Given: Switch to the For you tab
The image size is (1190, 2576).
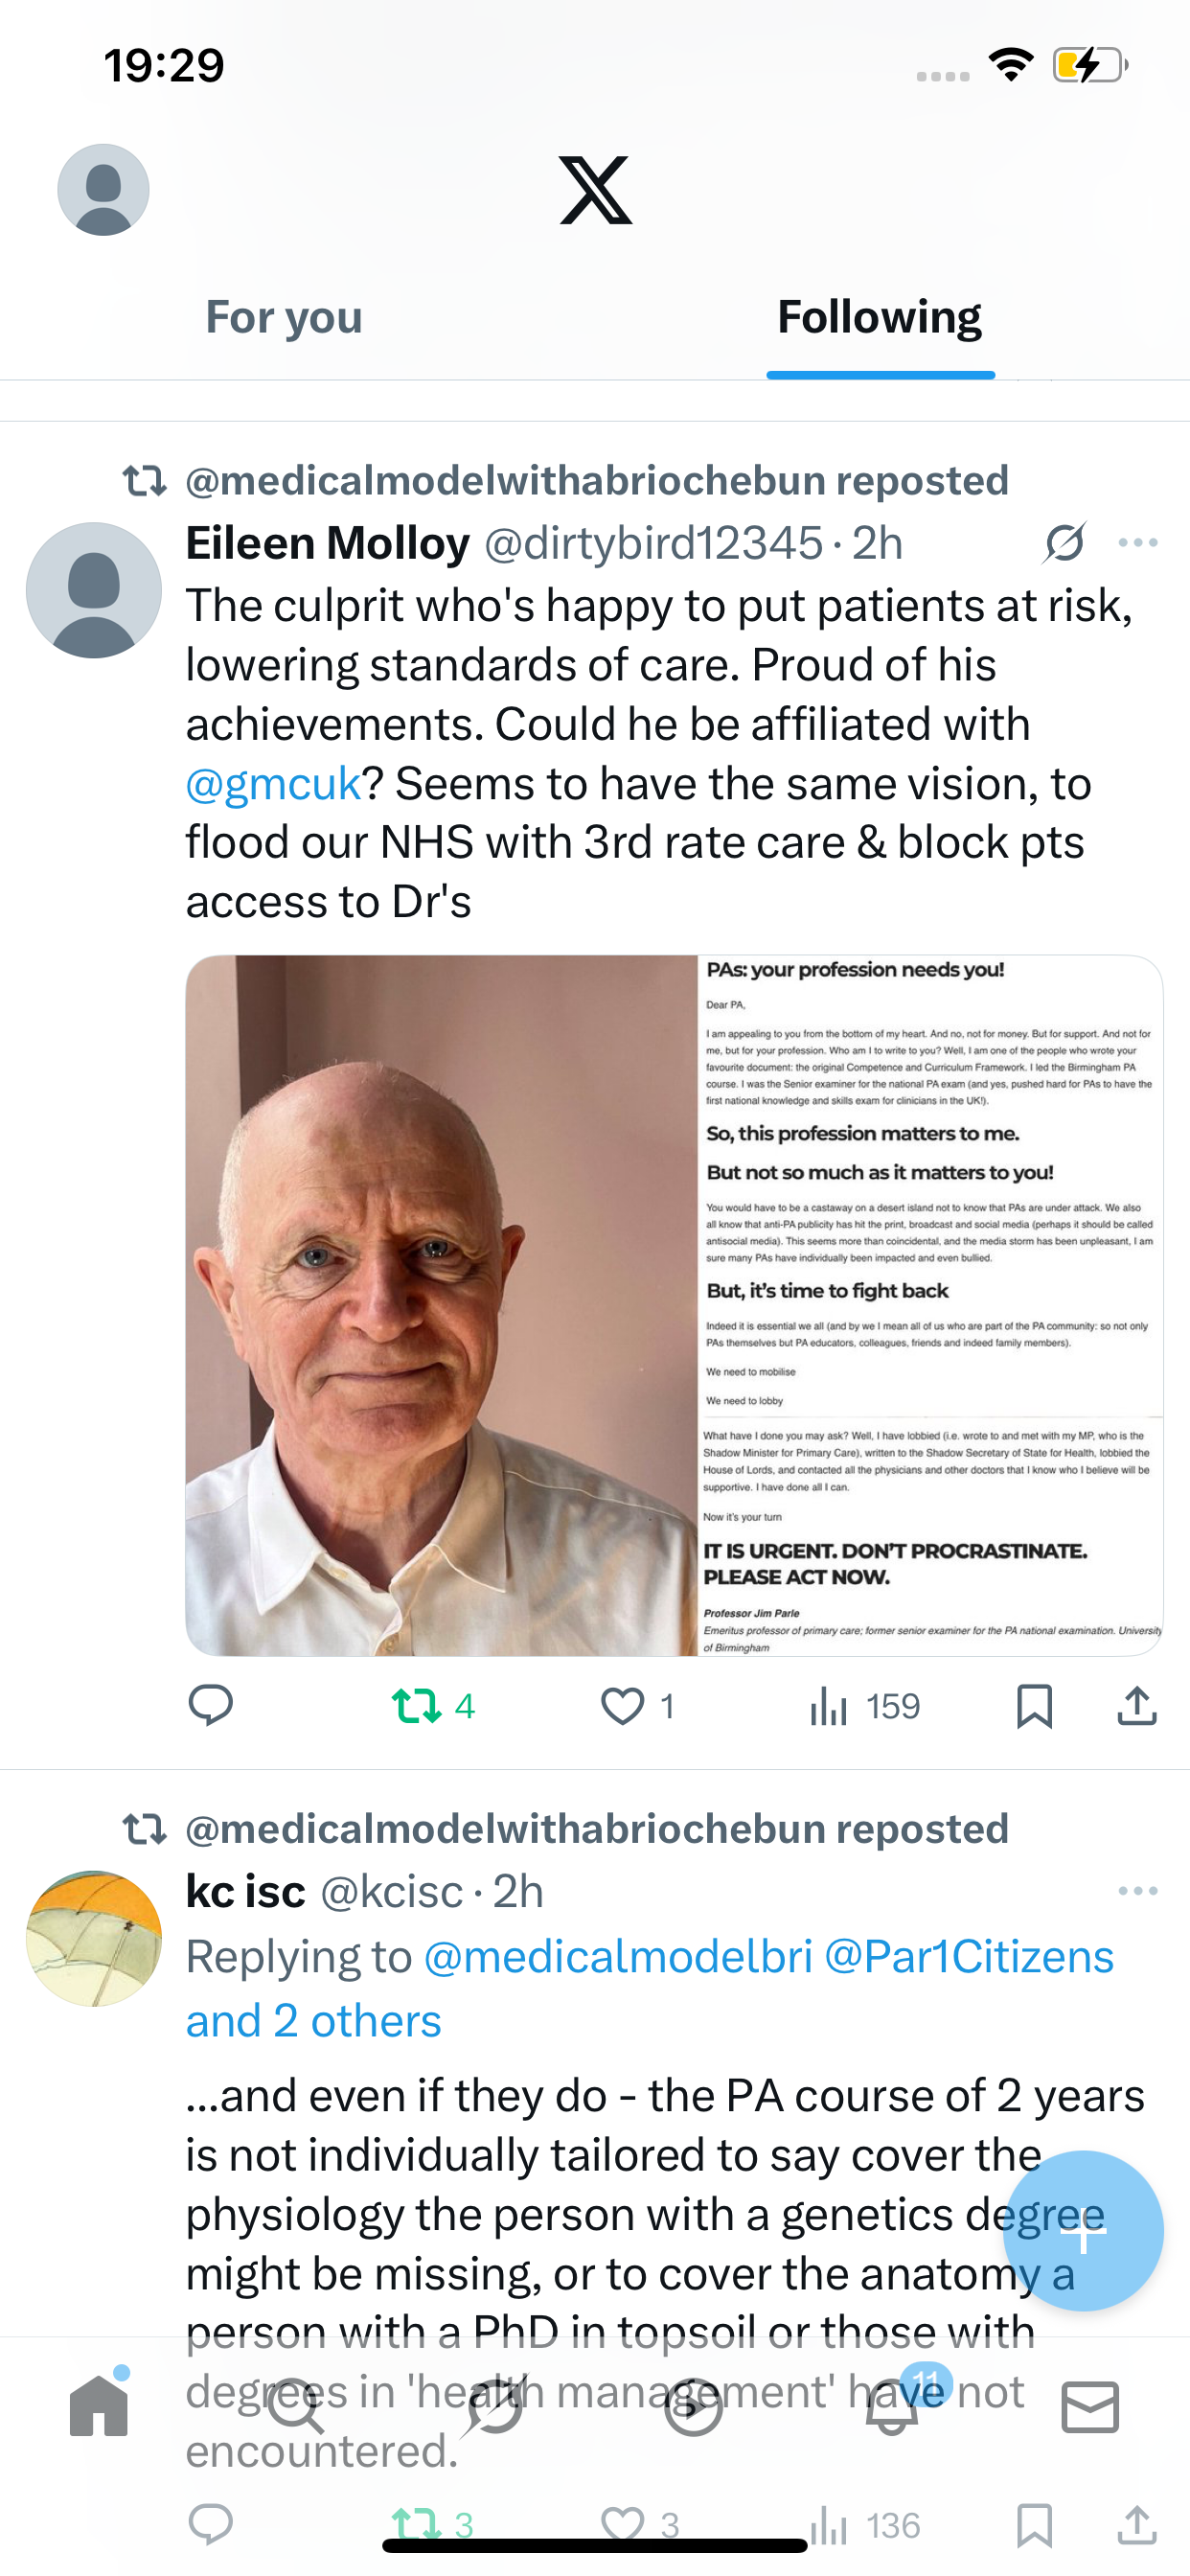Looking at the screenshot, I should [x=284, y=317].
